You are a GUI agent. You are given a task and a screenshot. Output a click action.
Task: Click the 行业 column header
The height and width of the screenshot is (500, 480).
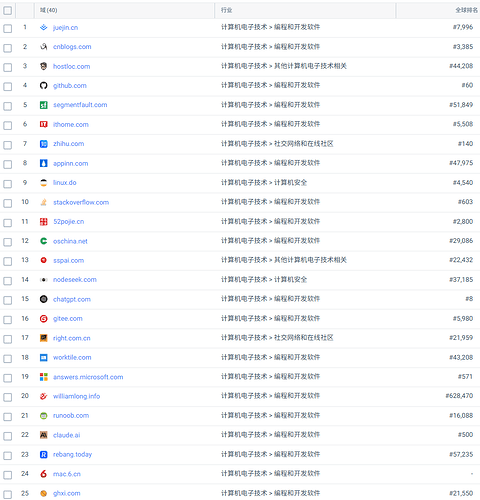click(x=226, y=10)
